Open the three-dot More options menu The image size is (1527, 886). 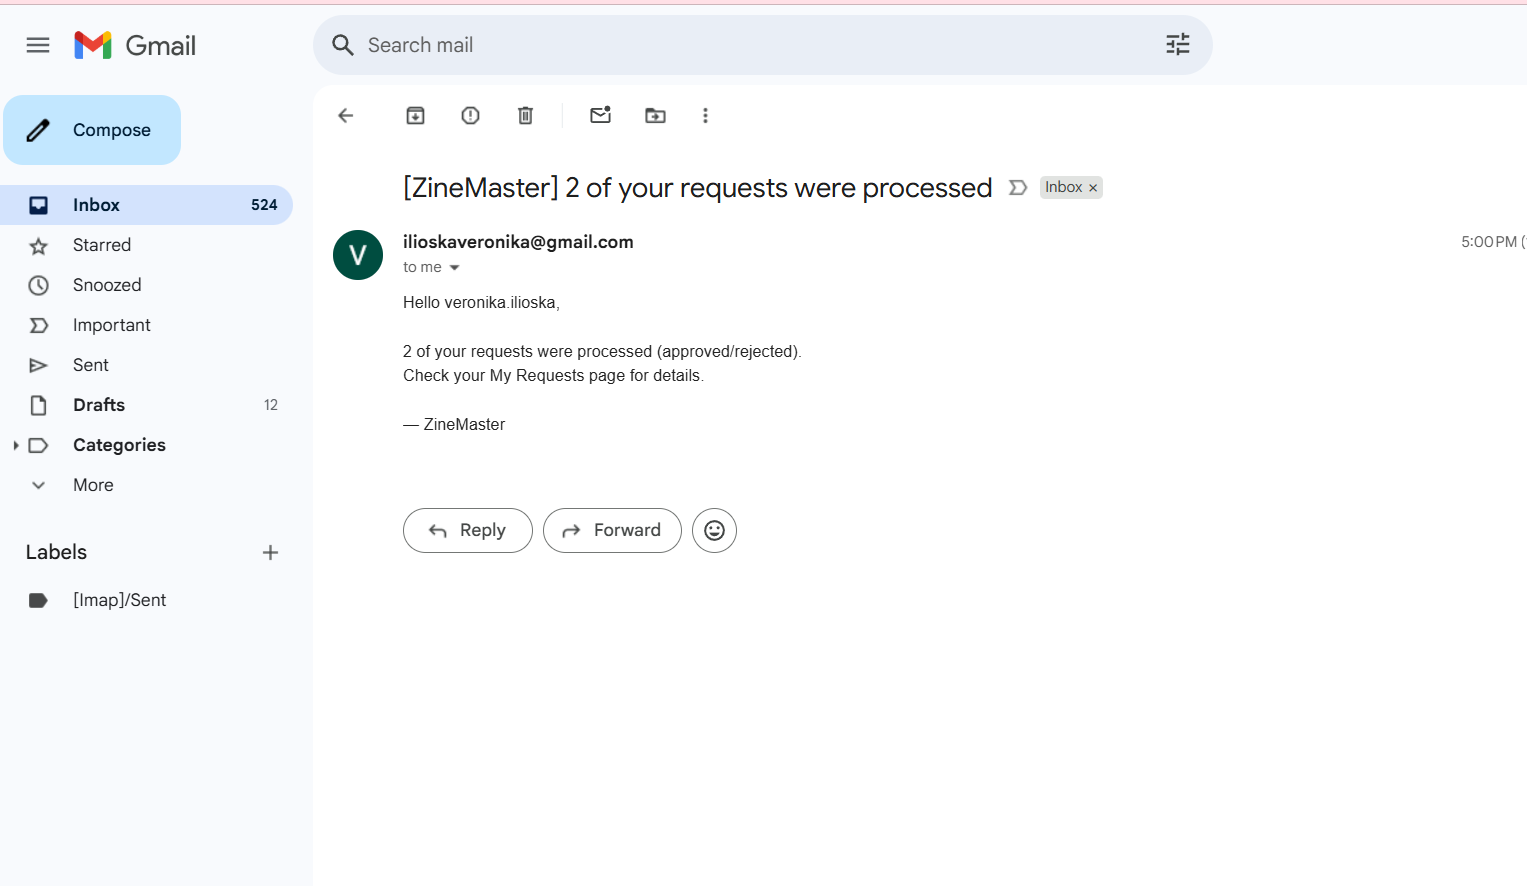click(x=705, y=116)
